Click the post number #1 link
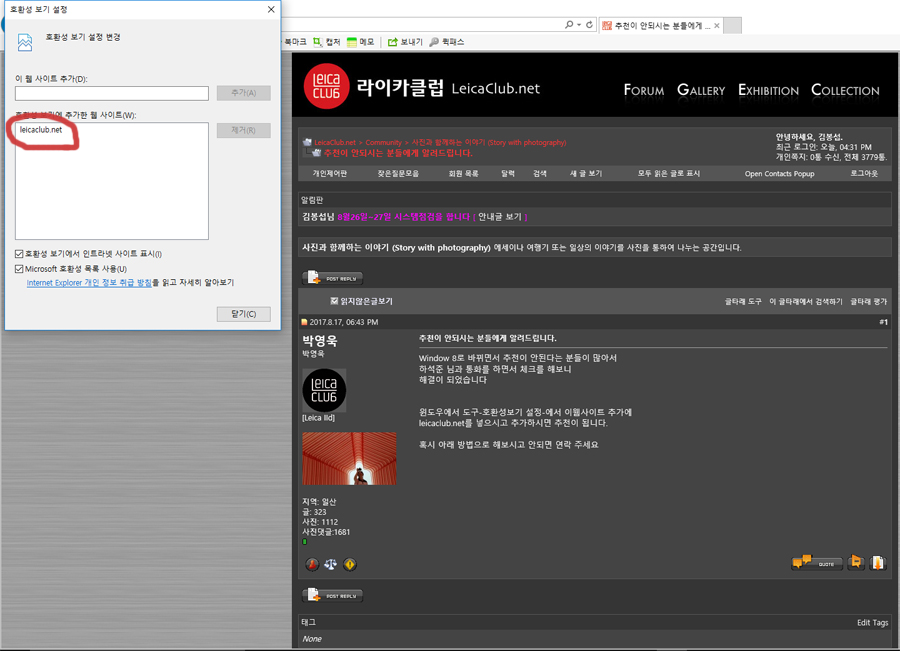The width and height of the screenshot is (900, 651). tap(883, 322)
